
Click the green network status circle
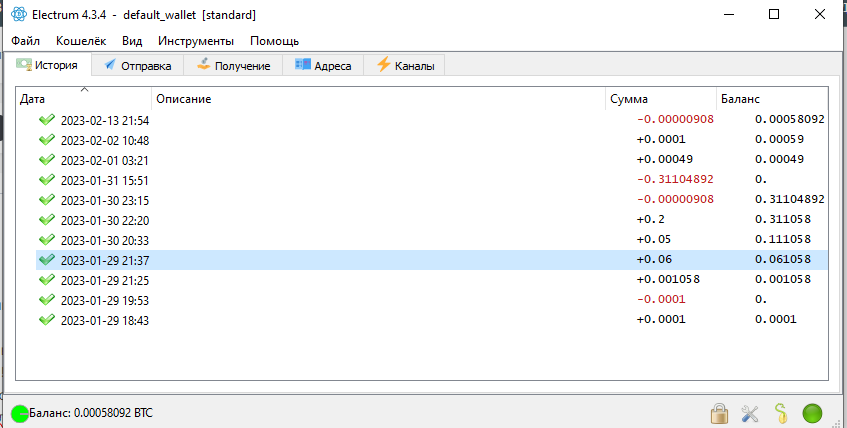(x=812, y=414)
